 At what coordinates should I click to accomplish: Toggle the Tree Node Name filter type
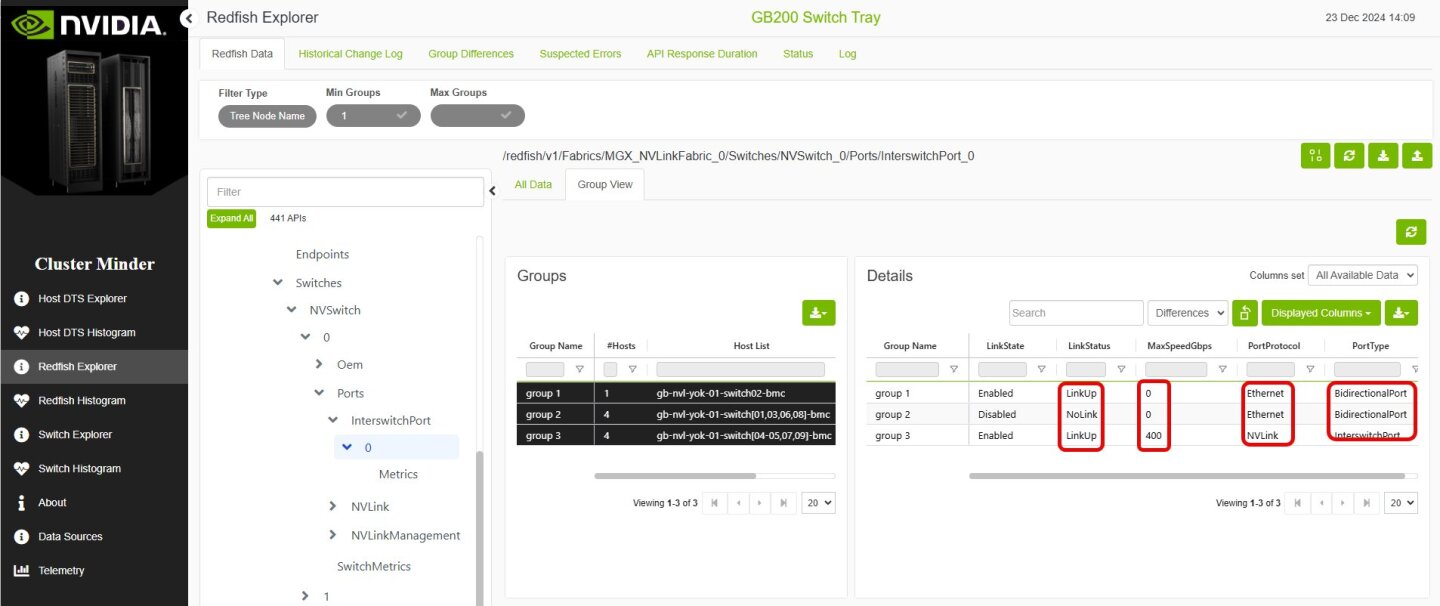pos(267,116)
